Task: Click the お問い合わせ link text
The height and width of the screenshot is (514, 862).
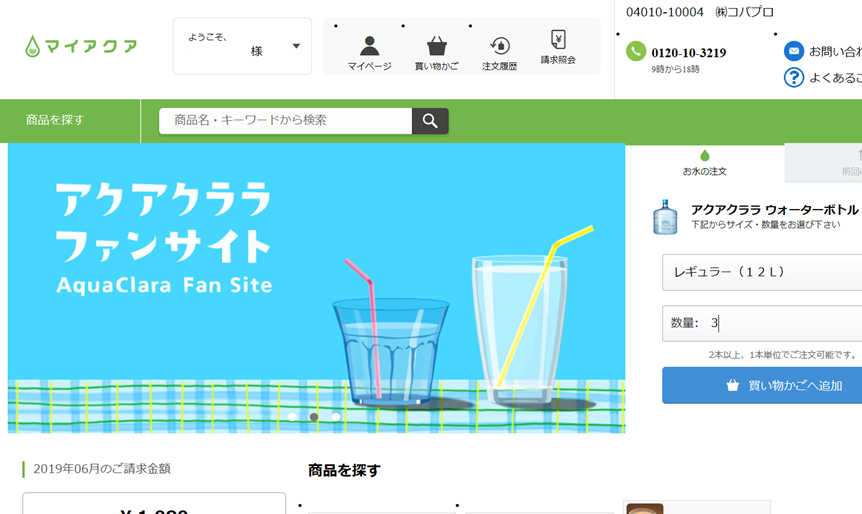Action: 835,52
